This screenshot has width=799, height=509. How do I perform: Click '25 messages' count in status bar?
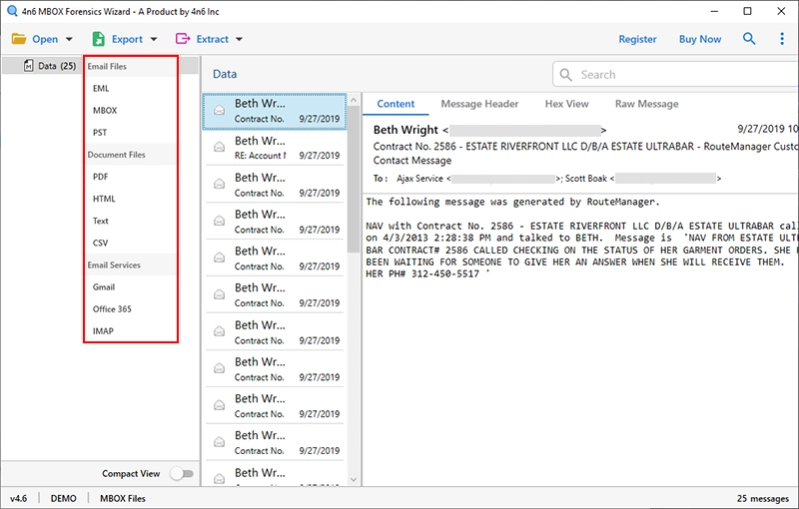(x=762, y=498)
